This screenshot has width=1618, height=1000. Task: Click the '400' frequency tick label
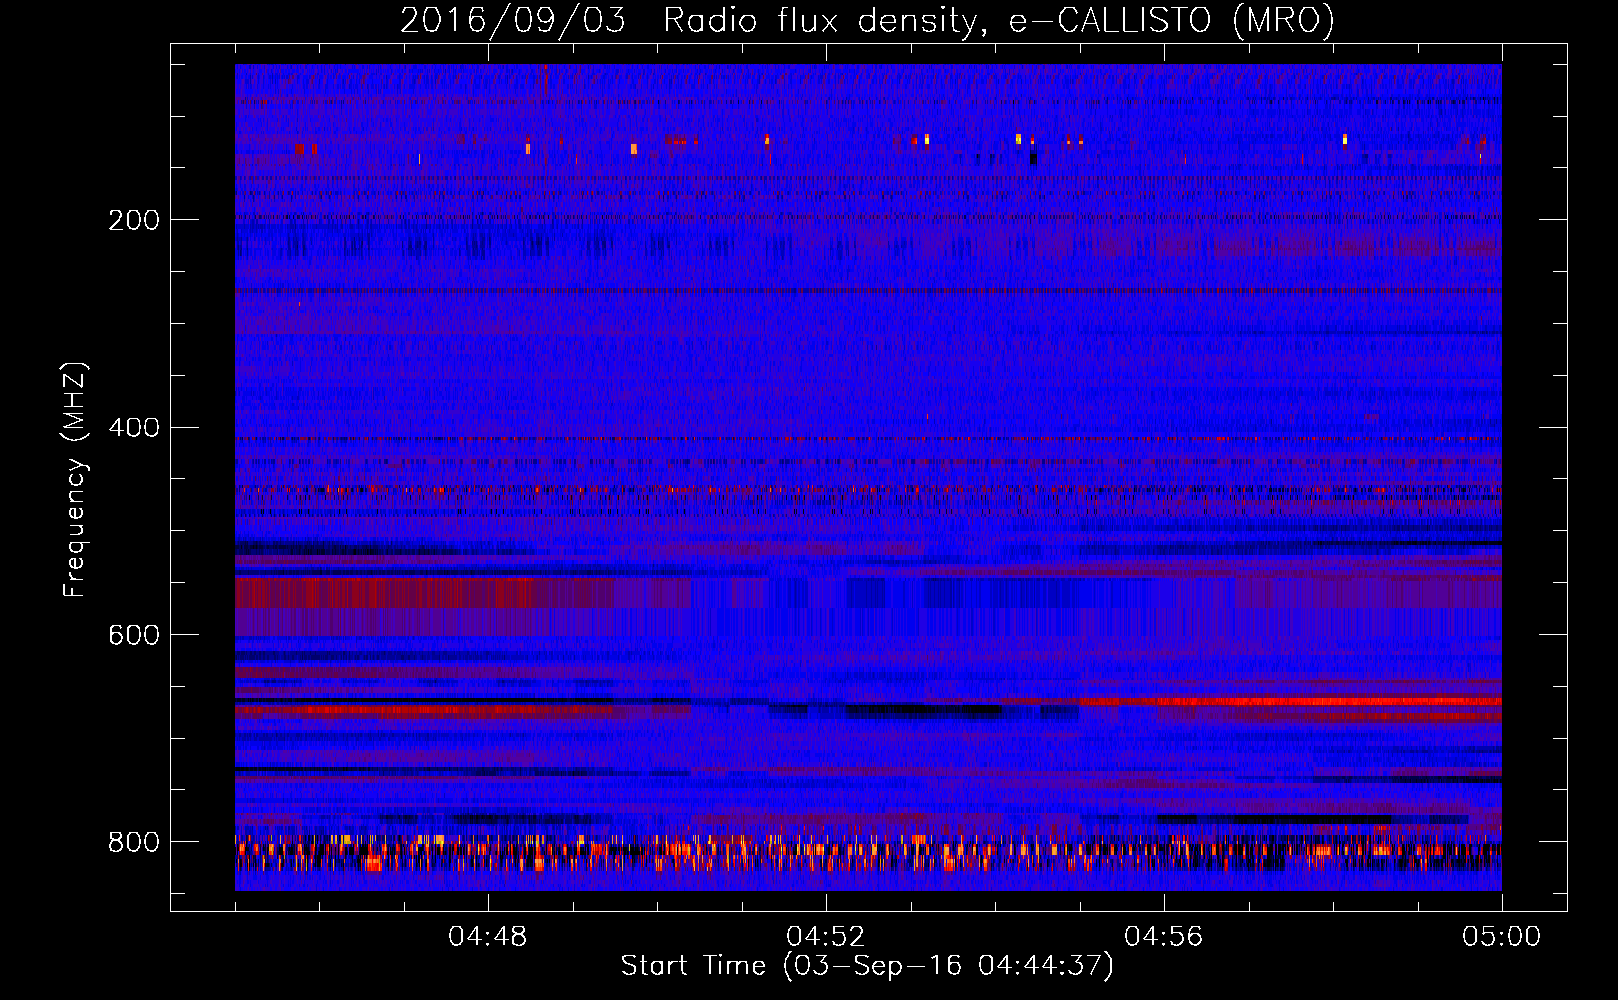click(x=134, y=428)
